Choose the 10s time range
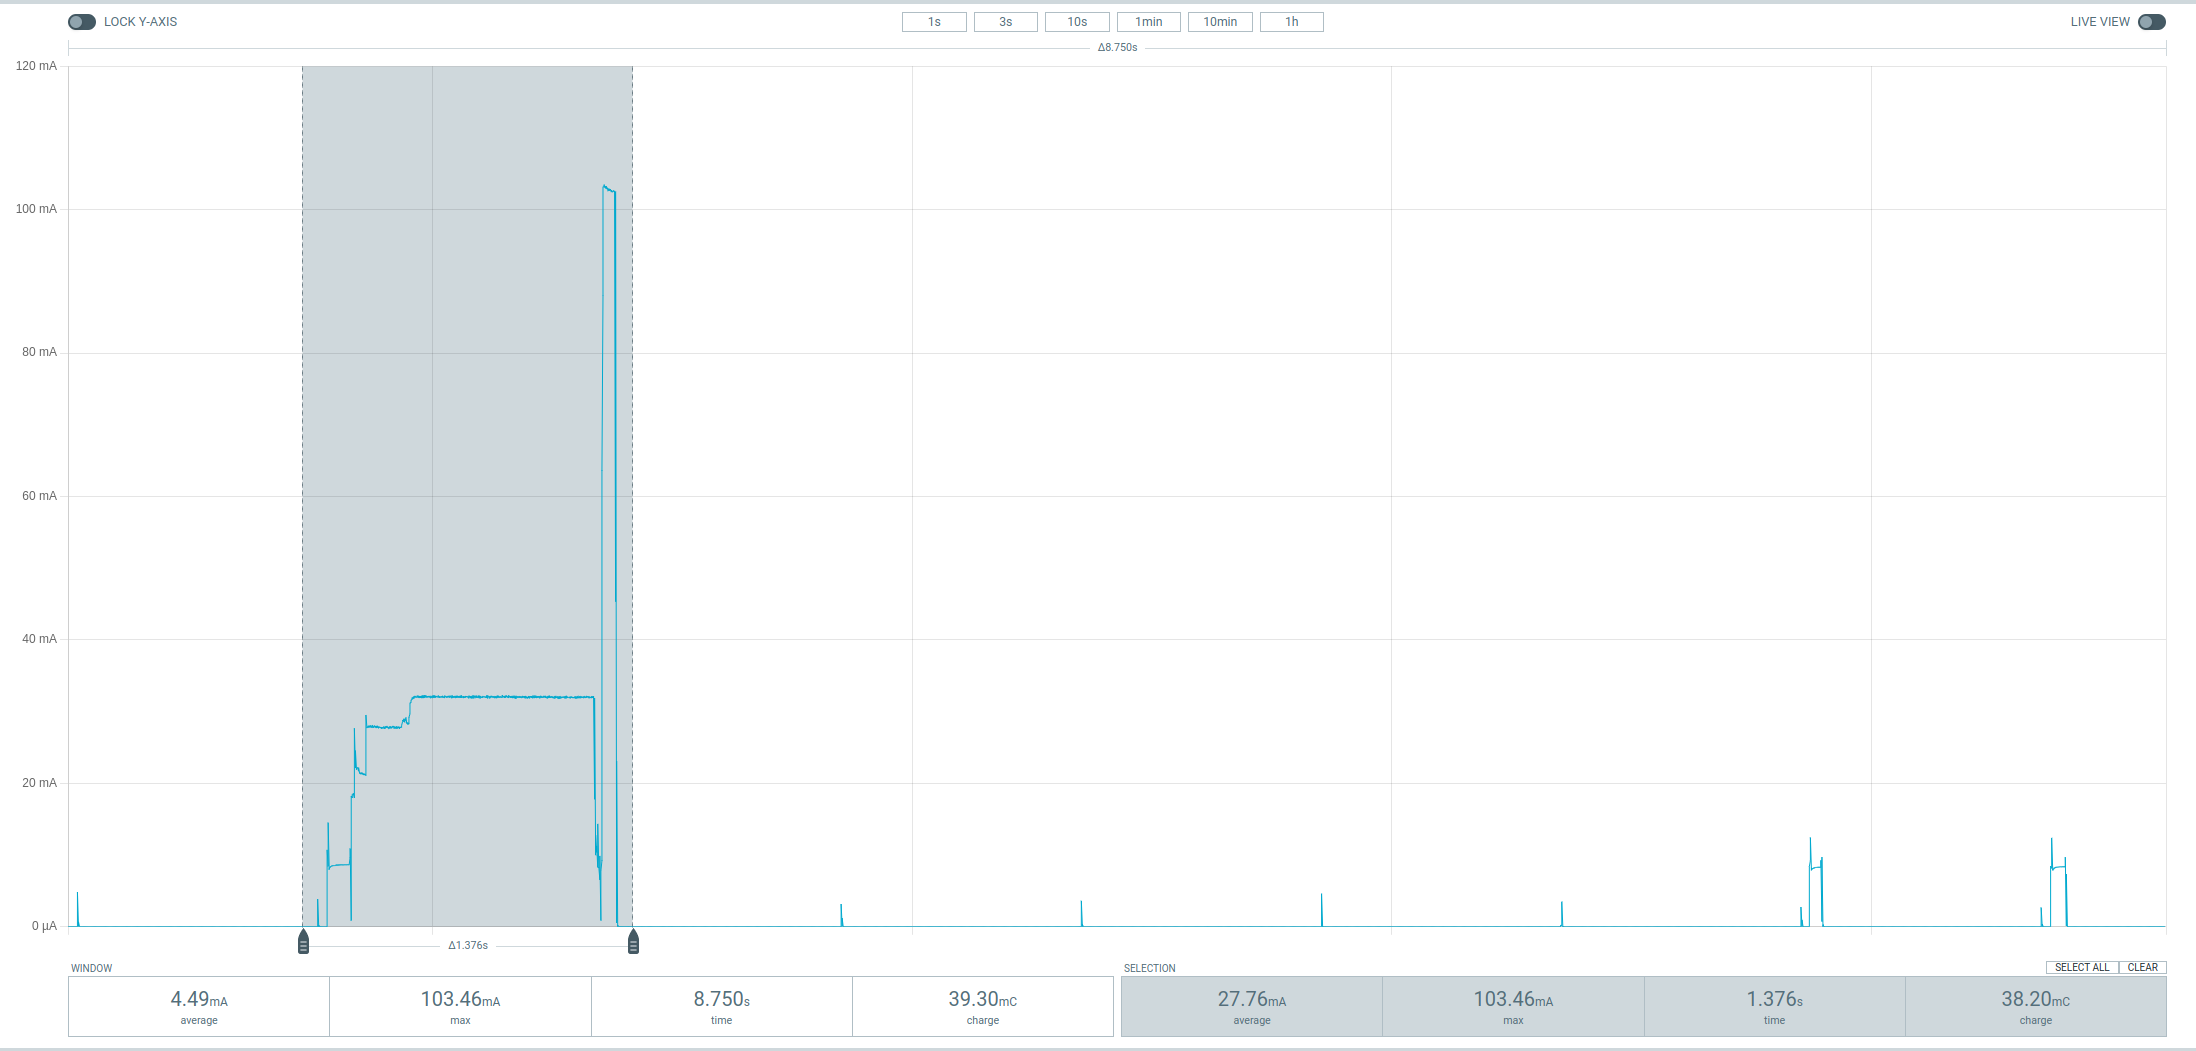Image resolution: width=2196 pixels, height=1051 pixels. tap(1077, 22)
